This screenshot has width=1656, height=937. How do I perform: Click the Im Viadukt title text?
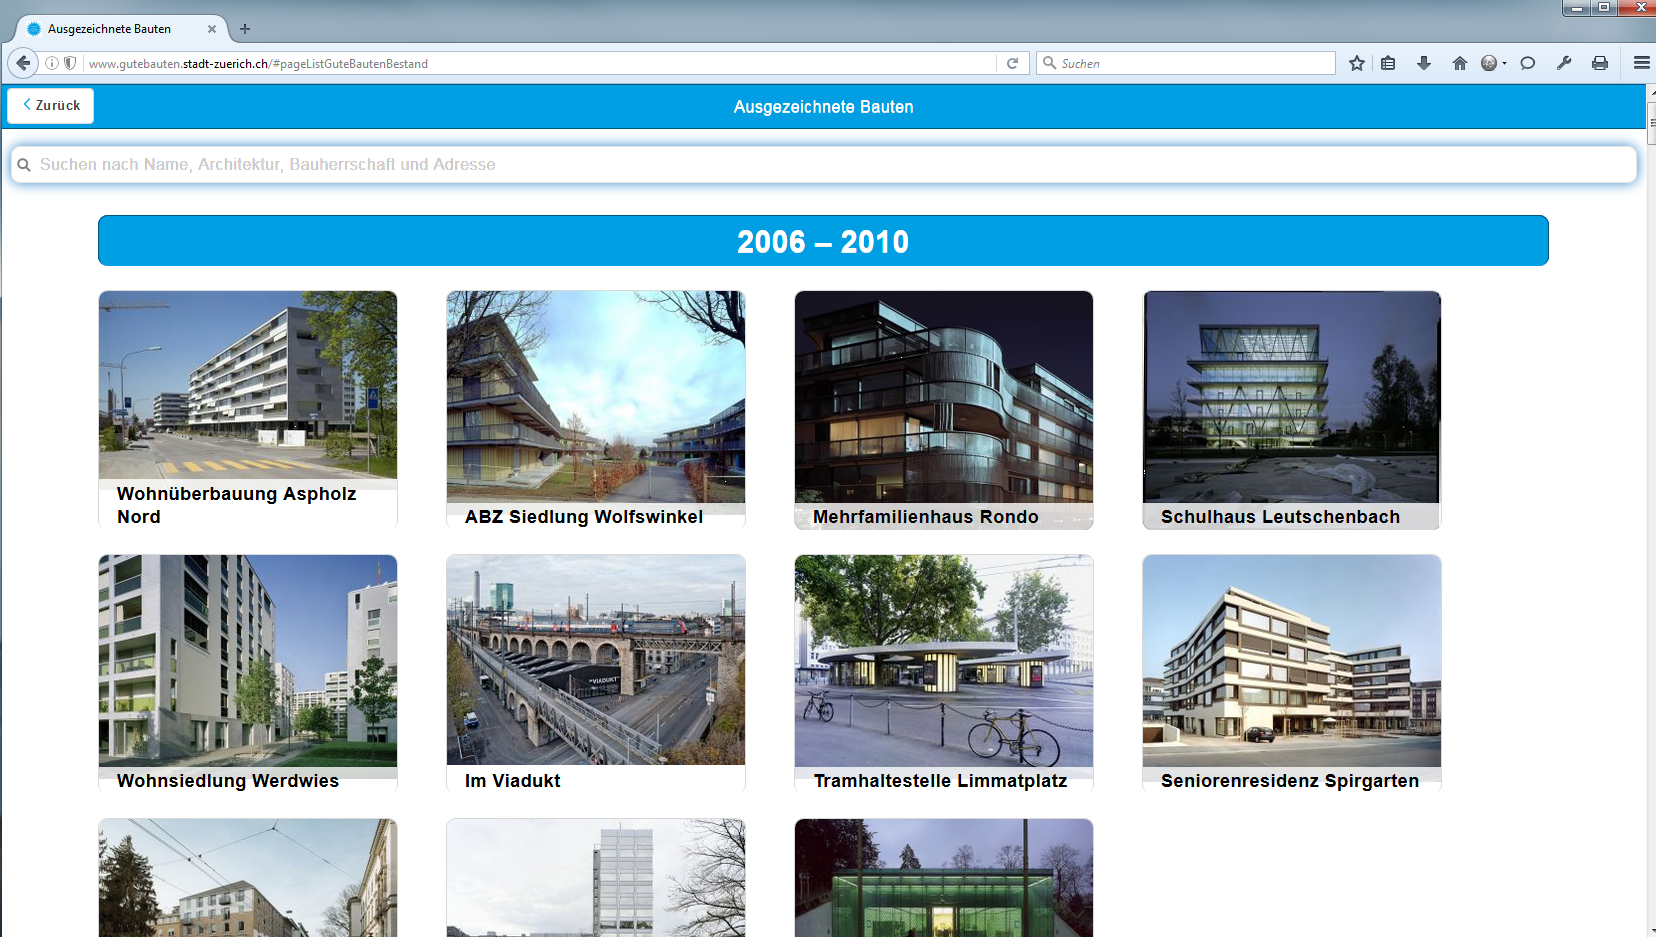point(512,781)
